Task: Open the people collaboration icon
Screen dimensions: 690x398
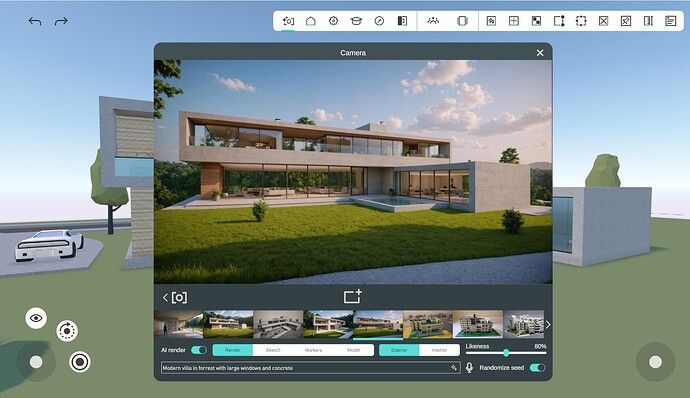Action: coord(433,21)
